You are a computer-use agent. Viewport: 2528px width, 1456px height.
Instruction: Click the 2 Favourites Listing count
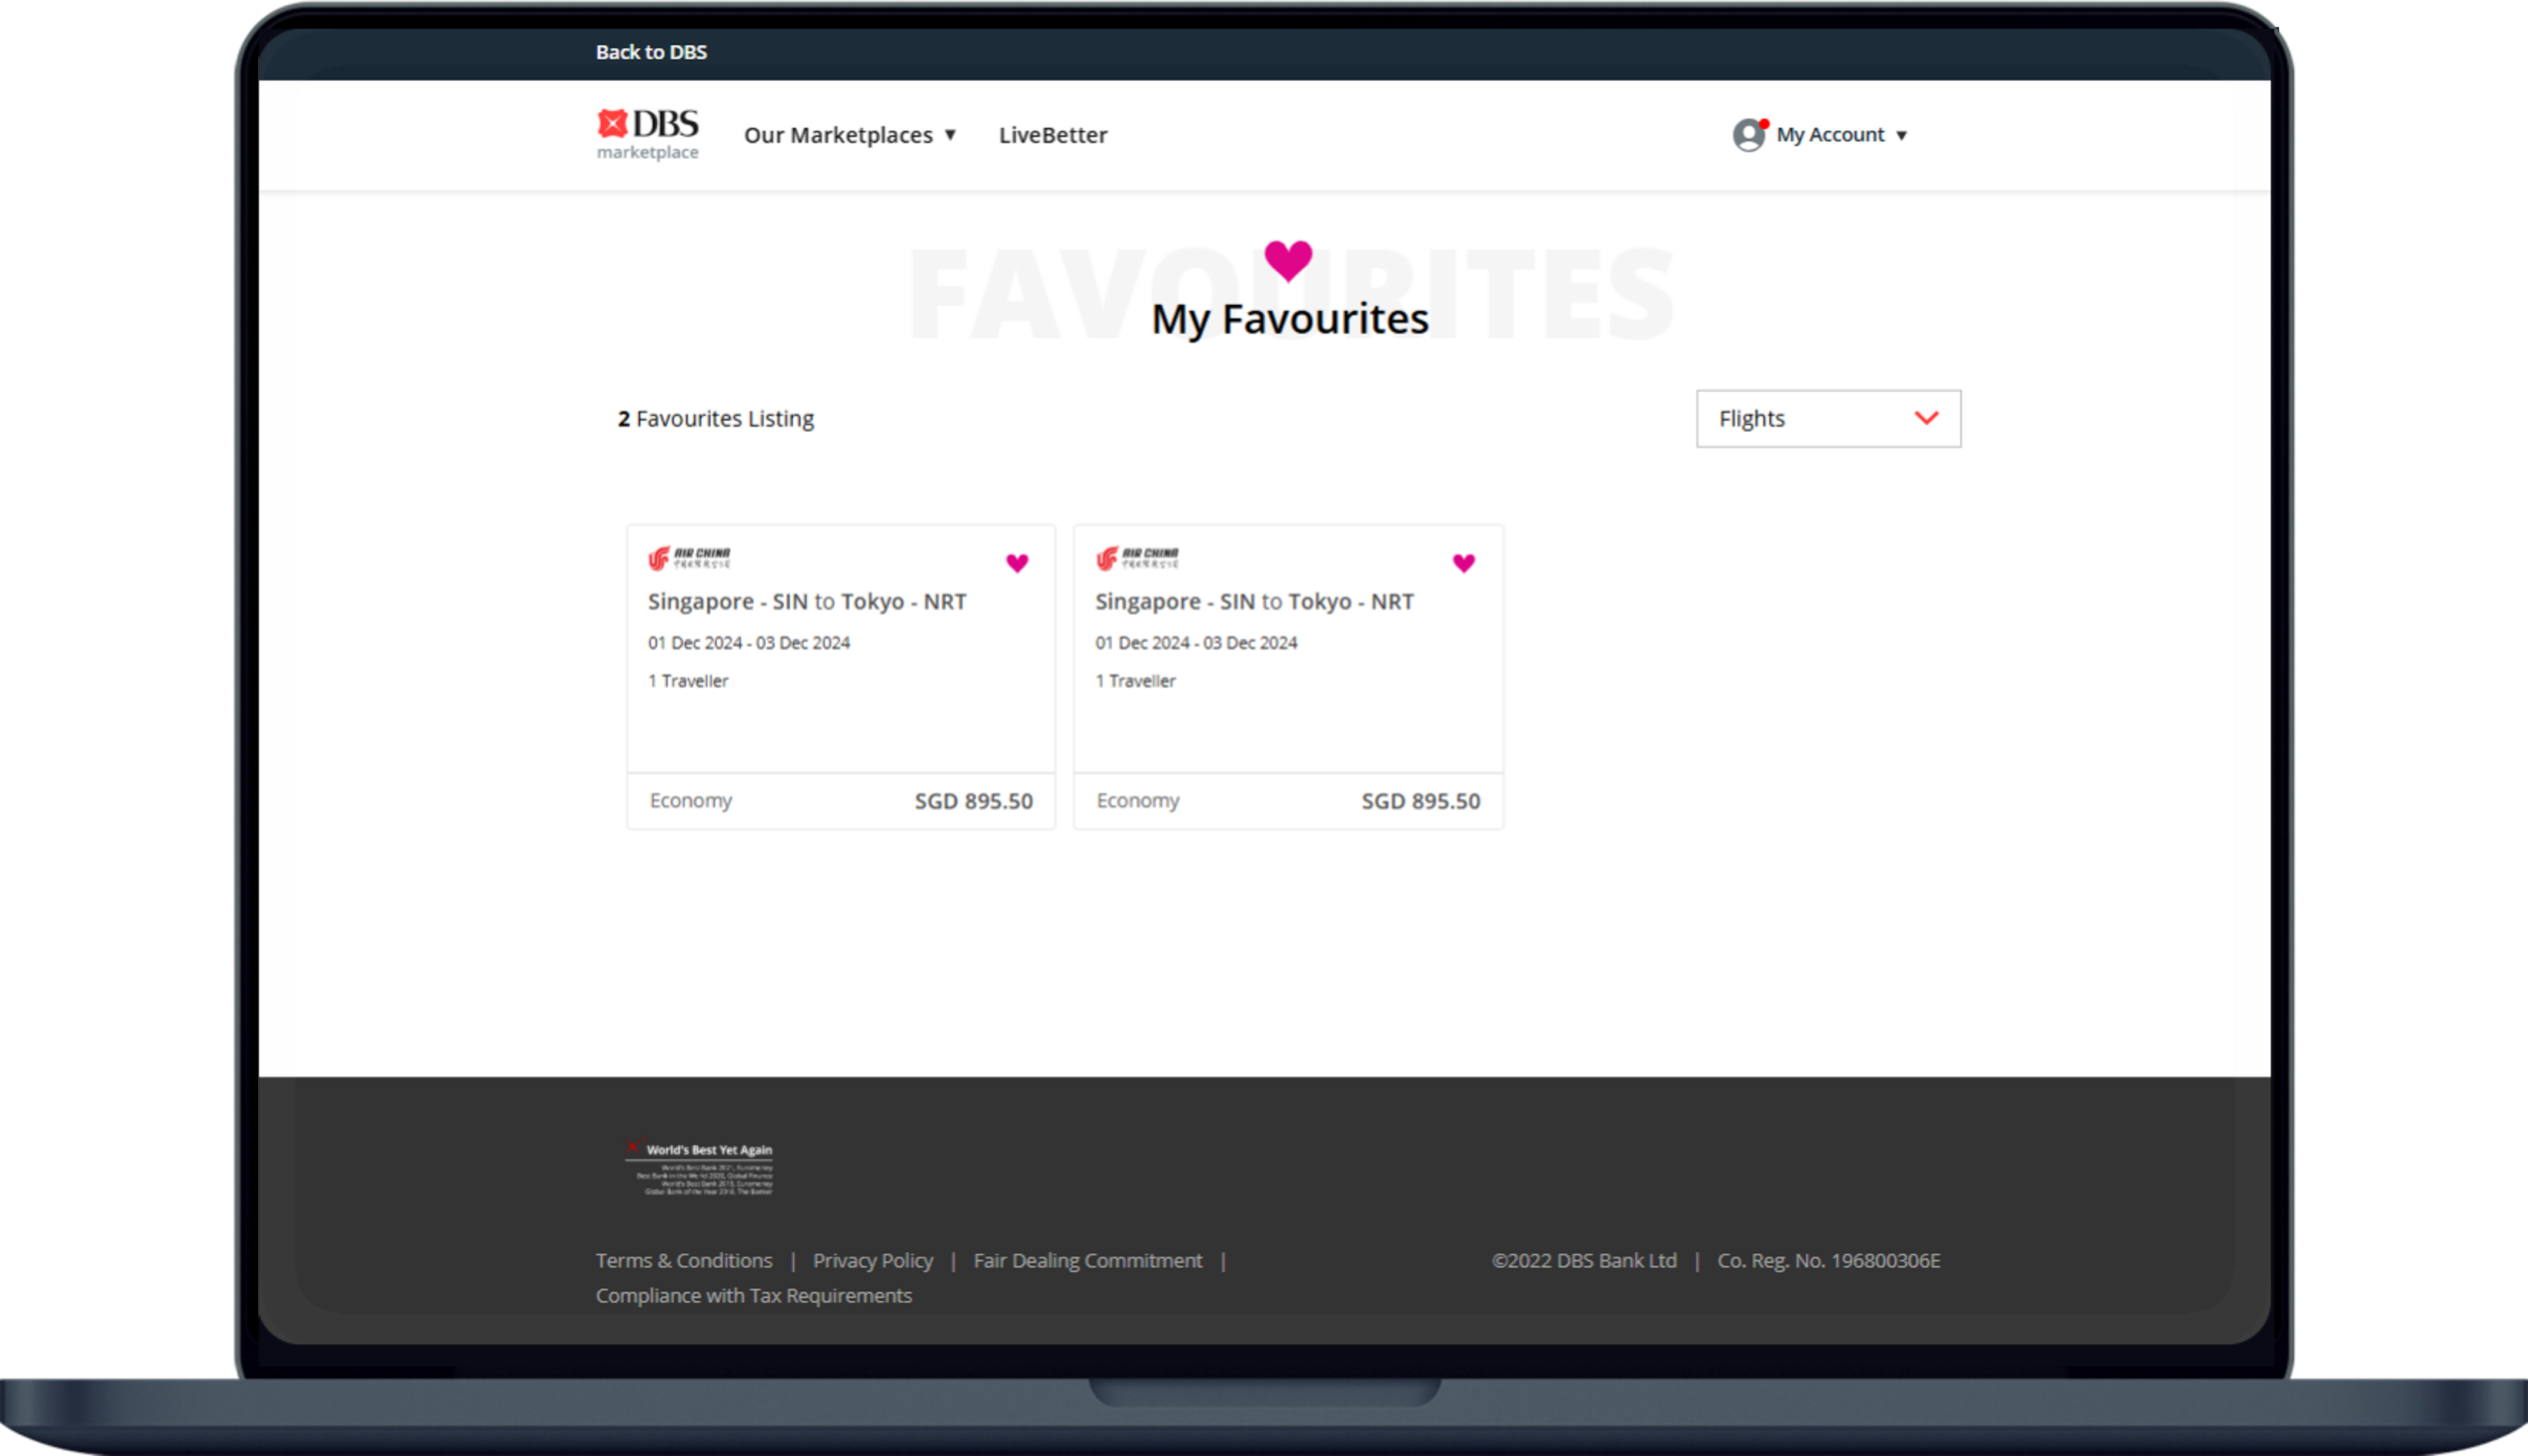tap(716, 419)
